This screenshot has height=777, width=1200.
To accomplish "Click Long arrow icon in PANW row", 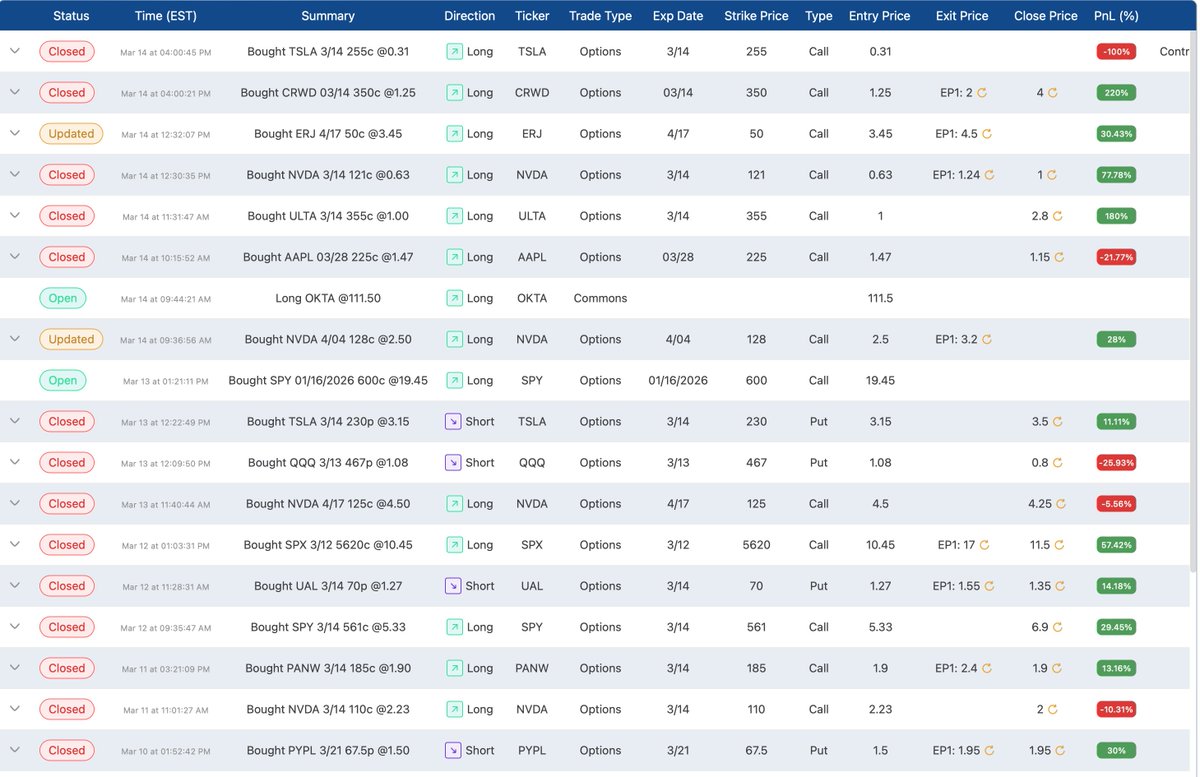I will pyautogui.click(x=454, y=668).
